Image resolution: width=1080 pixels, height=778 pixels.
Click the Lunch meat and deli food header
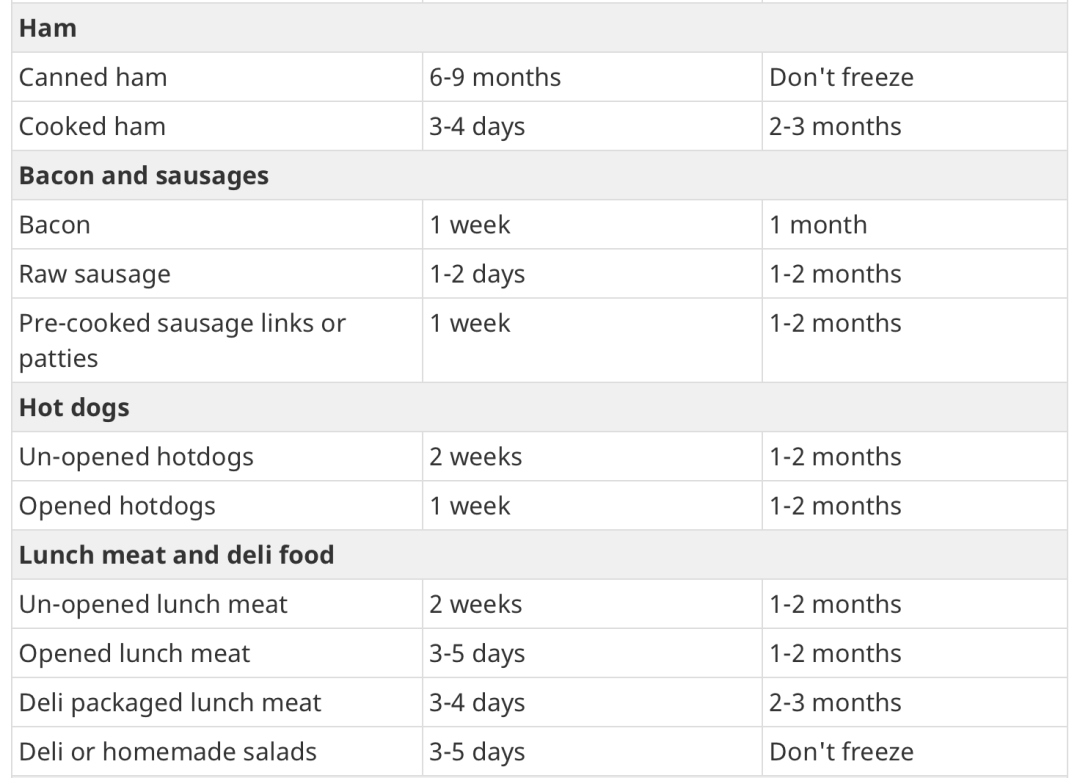[x=176, y=555]
